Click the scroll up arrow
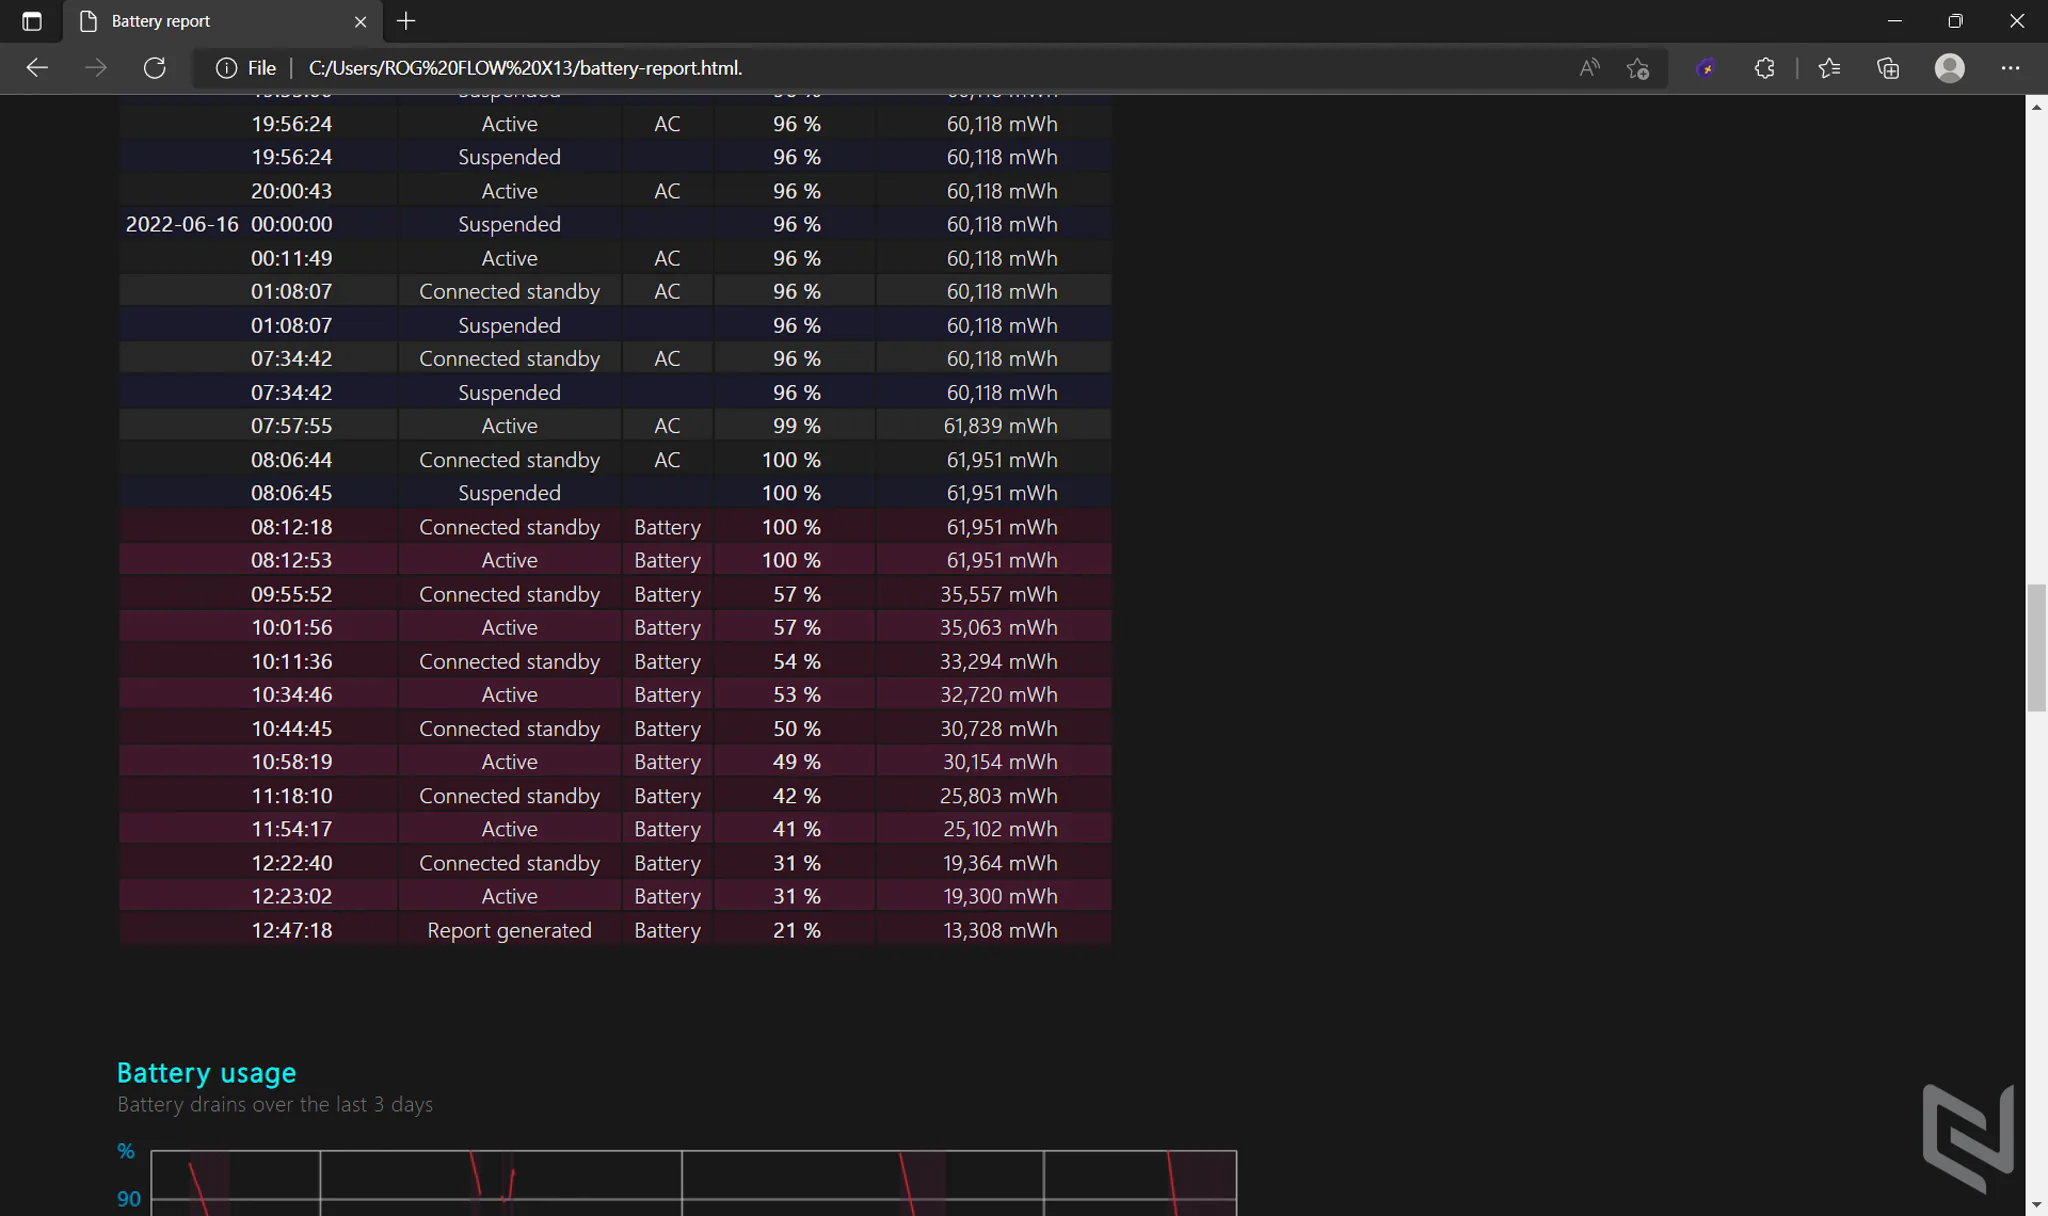2048x1216 pixels. [x=2037, y=106]
